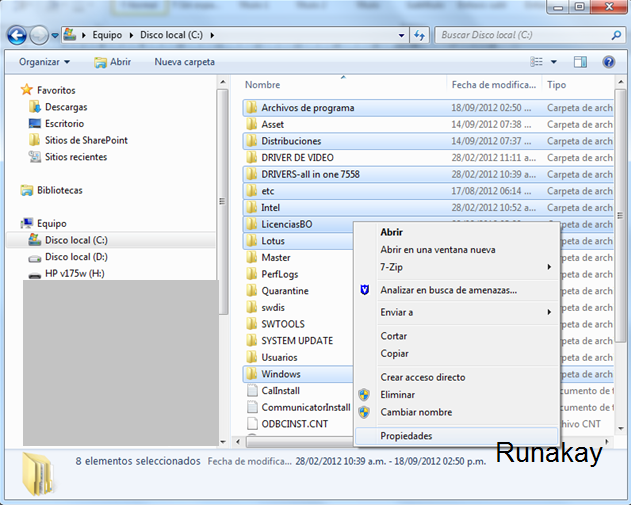
Task: Open the help question mark icon
Action: (x=608, y=62)
